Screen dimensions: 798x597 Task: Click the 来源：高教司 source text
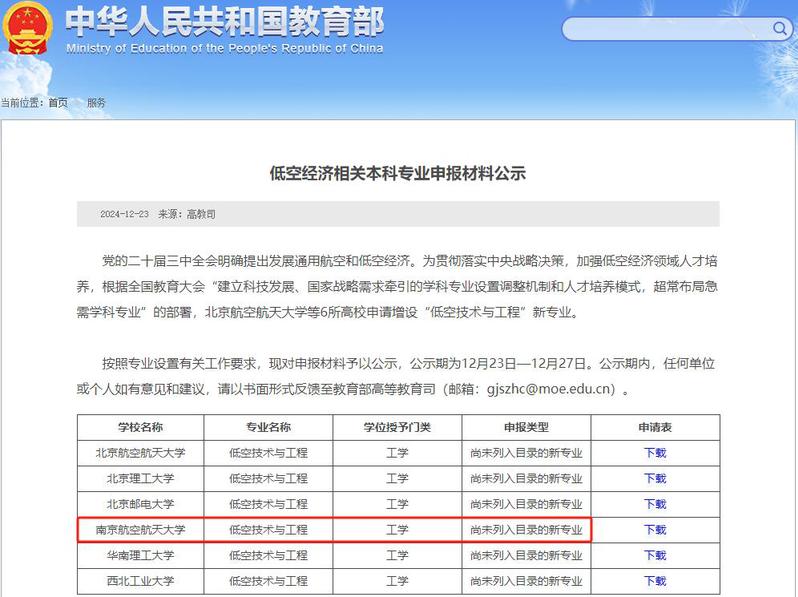coord(186,214)
